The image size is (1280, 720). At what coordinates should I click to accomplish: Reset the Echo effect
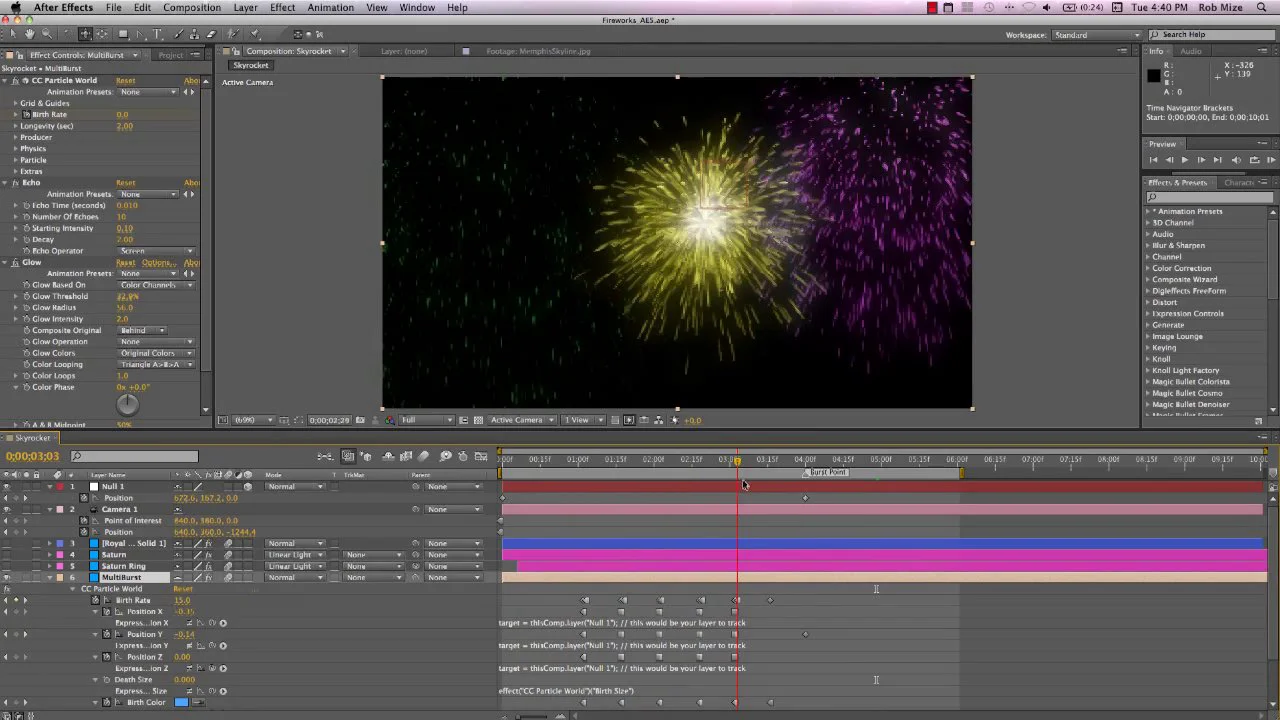point(125,183)
